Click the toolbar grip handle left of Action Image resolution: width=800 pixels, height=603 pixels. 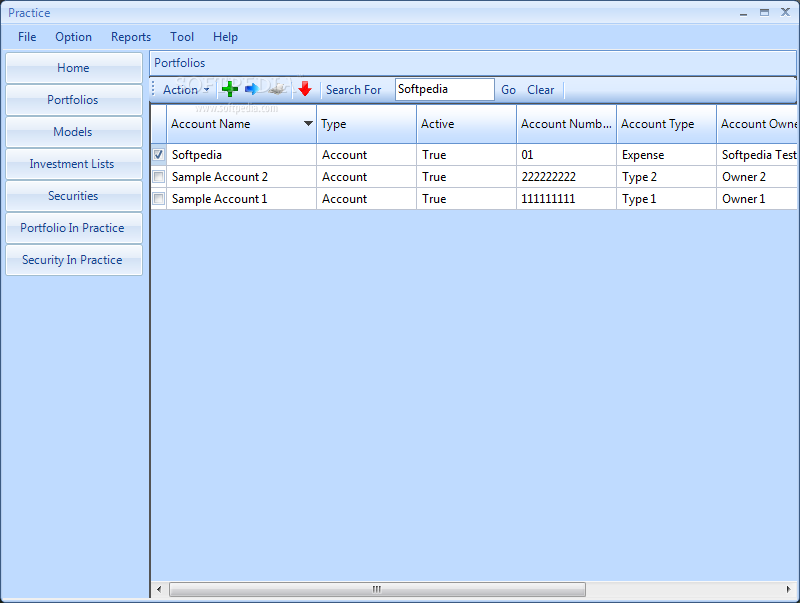[x=153, y=89]
